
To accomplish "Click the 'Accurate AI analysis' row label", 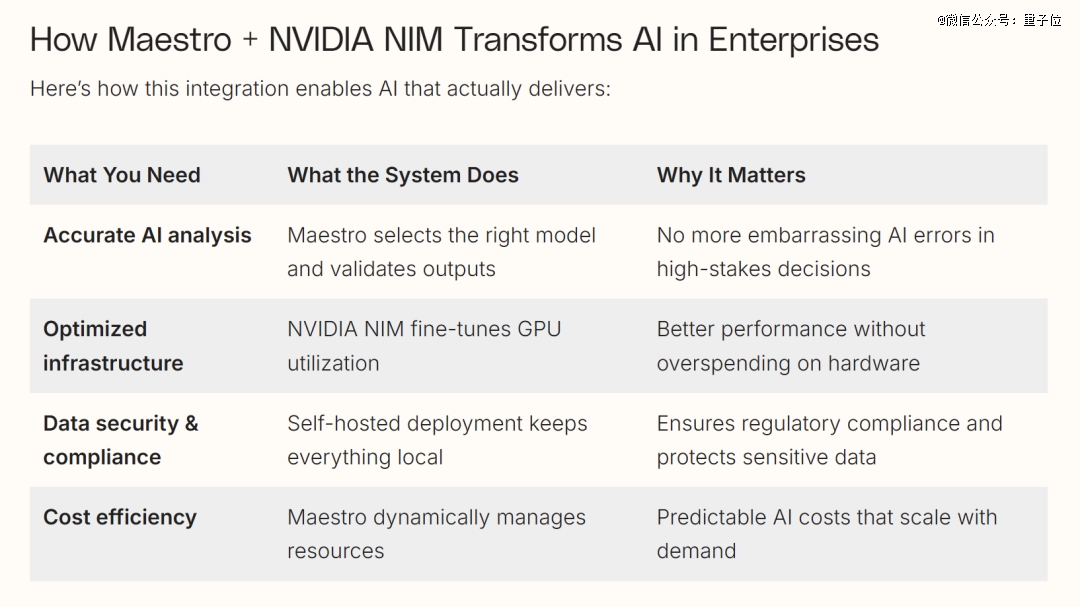I will (x=147, y=235).
